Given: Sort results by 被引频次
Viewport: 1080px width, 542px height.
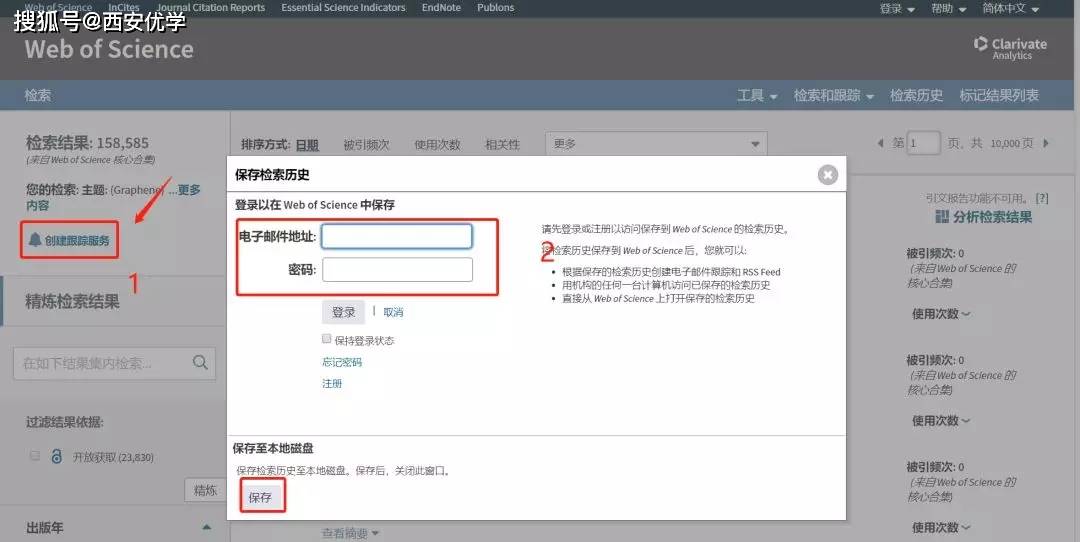Looking at the screenshot, I should point(366,145).
